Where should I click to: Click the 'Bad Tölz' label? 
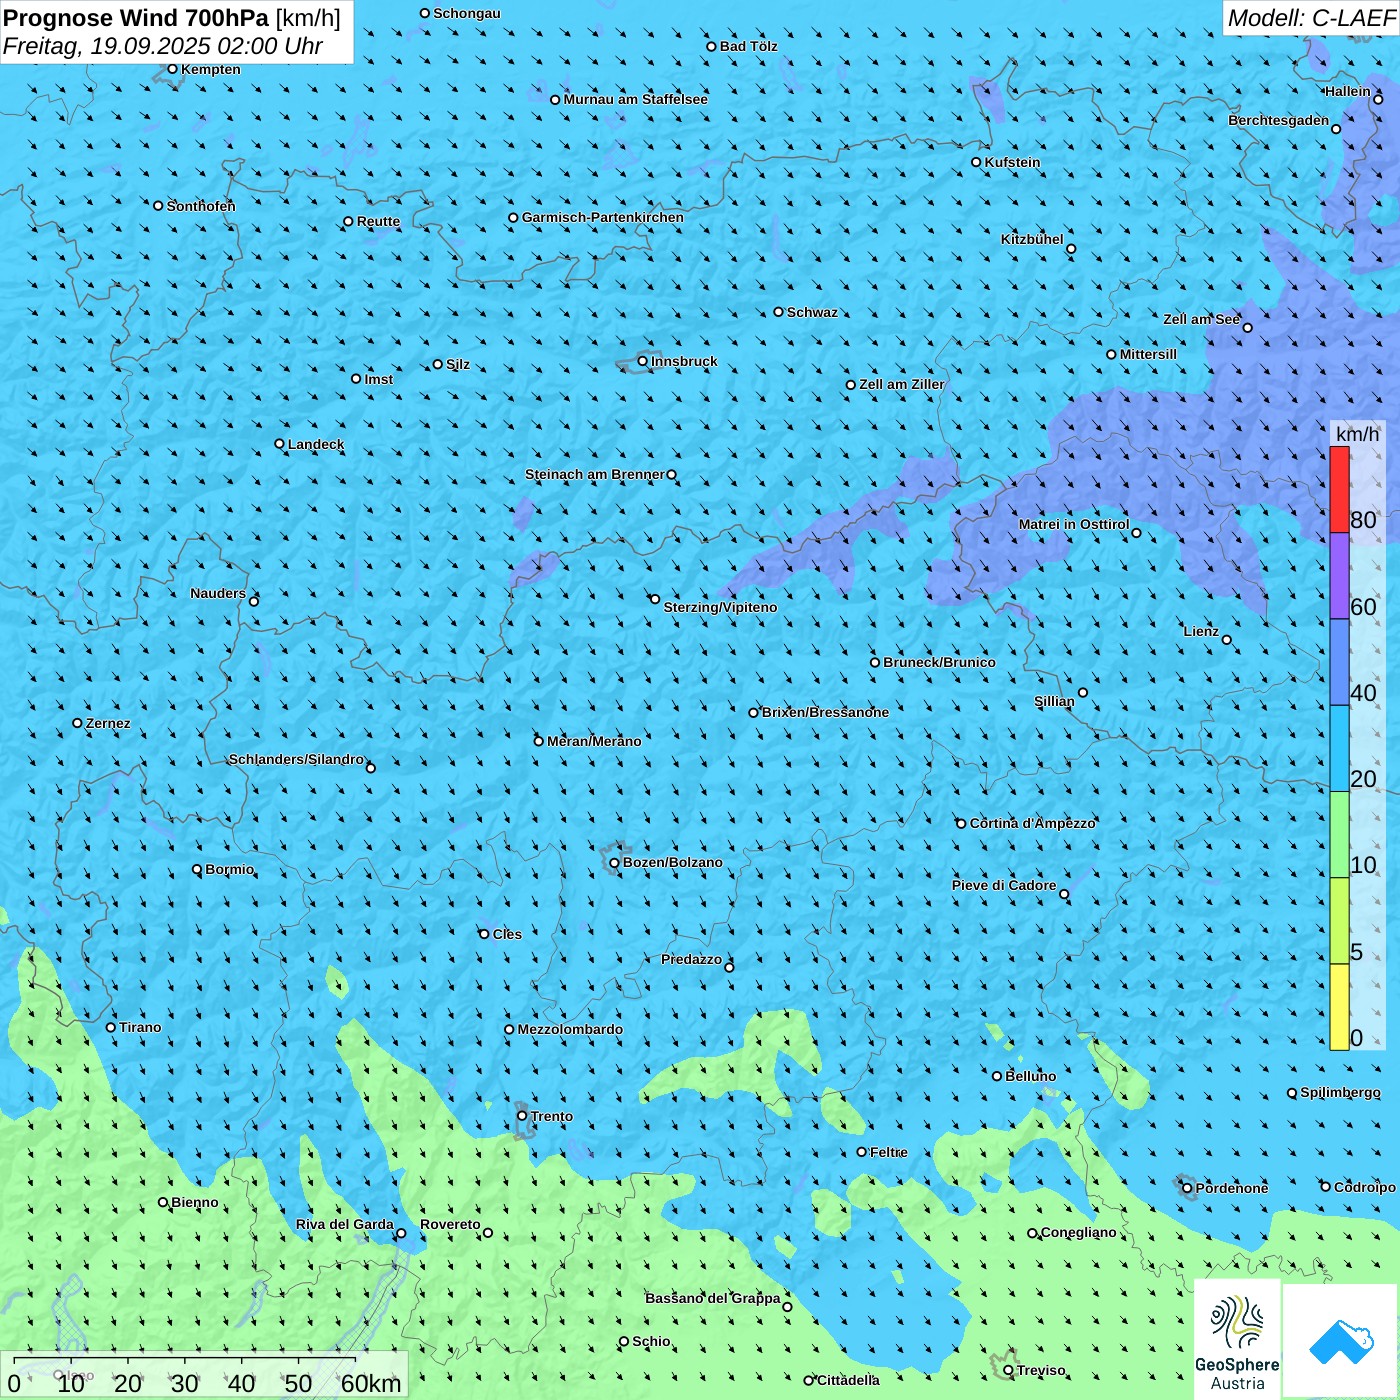[x=749, y=46]
